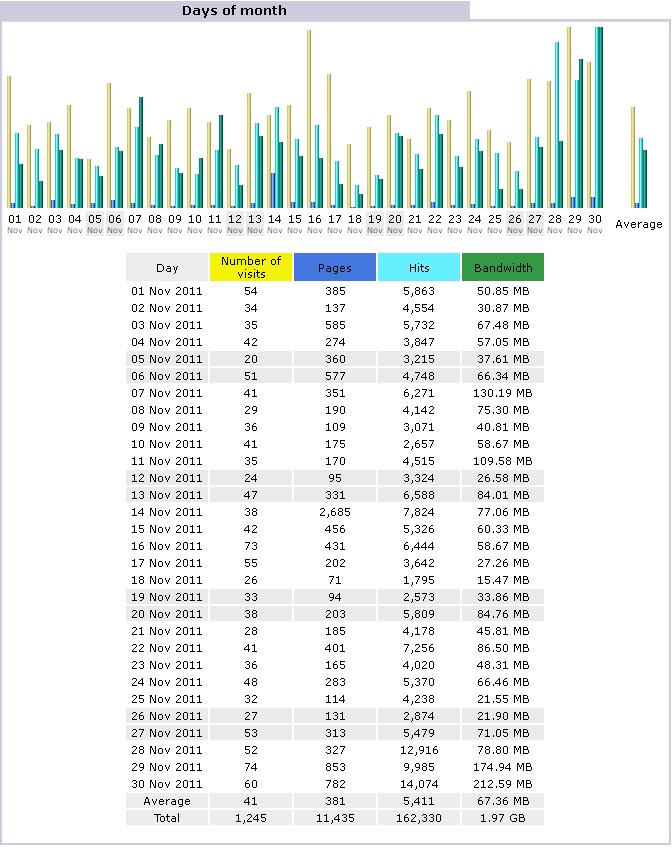Screen dimensions: 672x847
Task: Click the chart axis label 01 Nov
Action: coord(15,224)
